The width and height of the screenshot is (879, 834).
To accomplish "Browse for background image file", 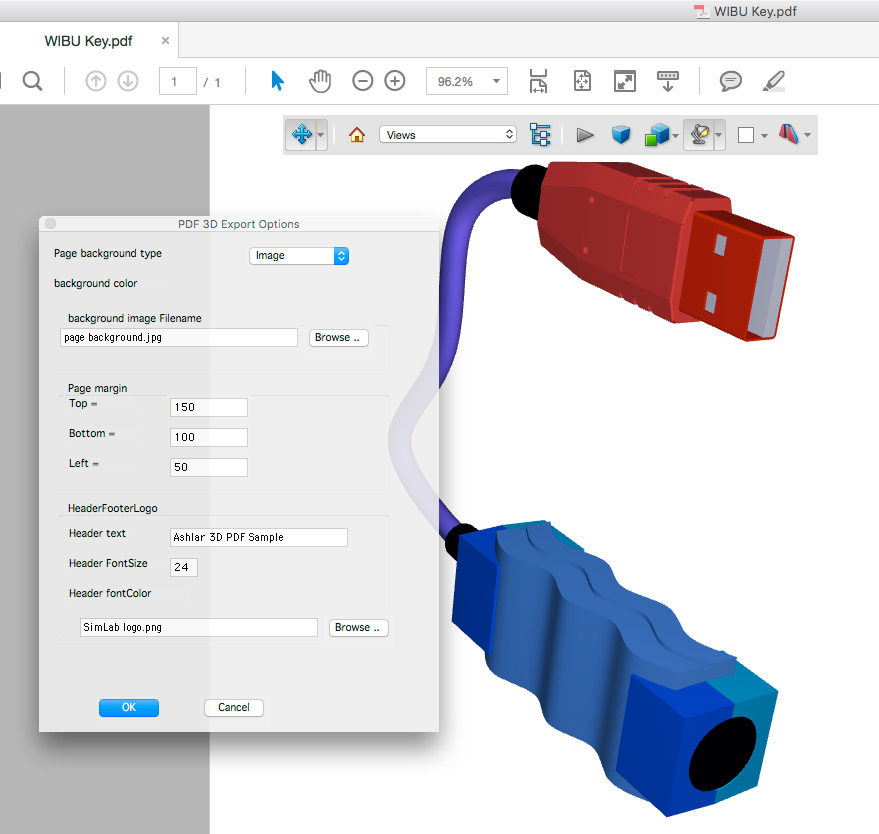I will pos(339,338).
